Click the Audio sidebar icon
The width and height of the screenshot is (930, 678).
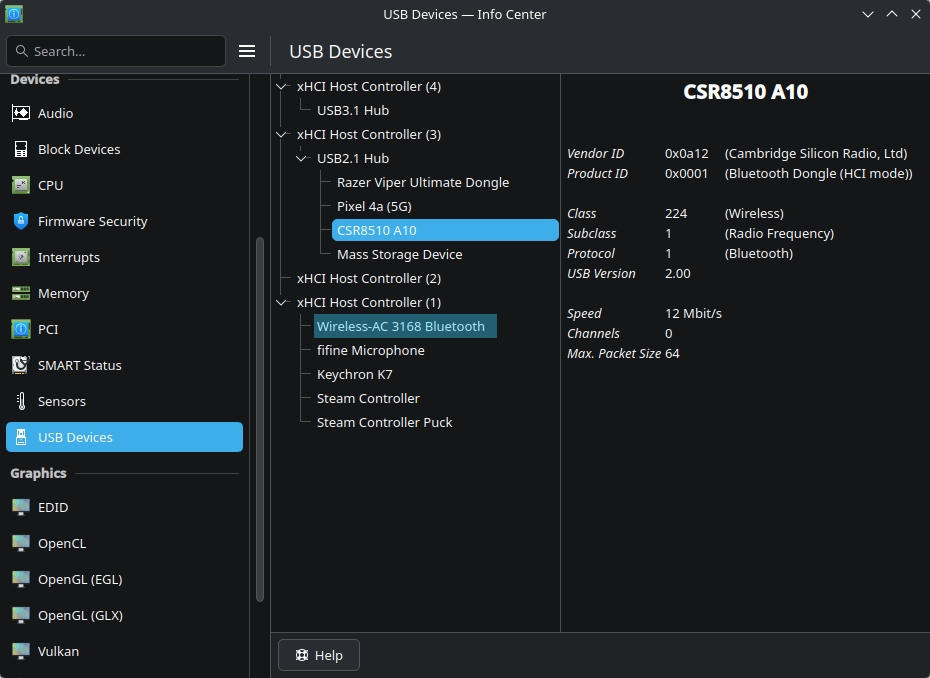pyautogui.click(x=21, y=113)
